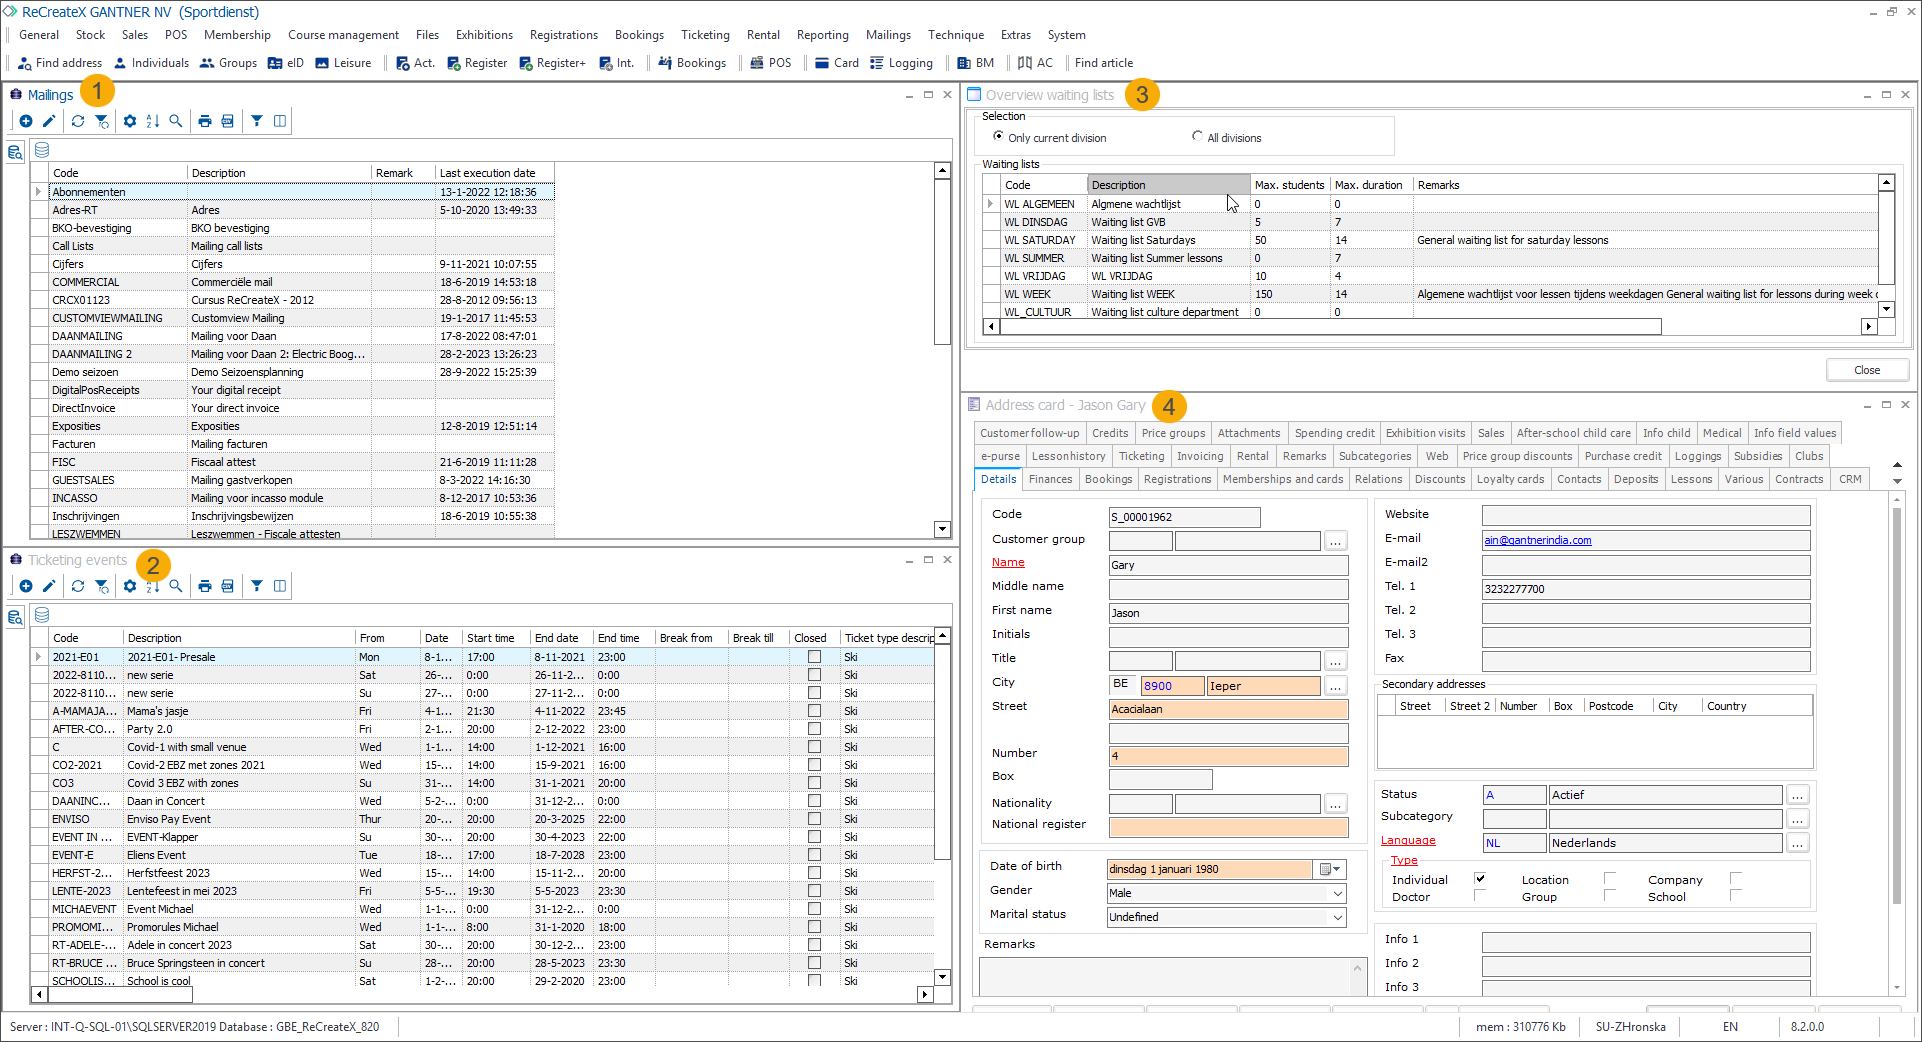
Task: Open the Gender dropdown
Action: tap(1337, 893)
